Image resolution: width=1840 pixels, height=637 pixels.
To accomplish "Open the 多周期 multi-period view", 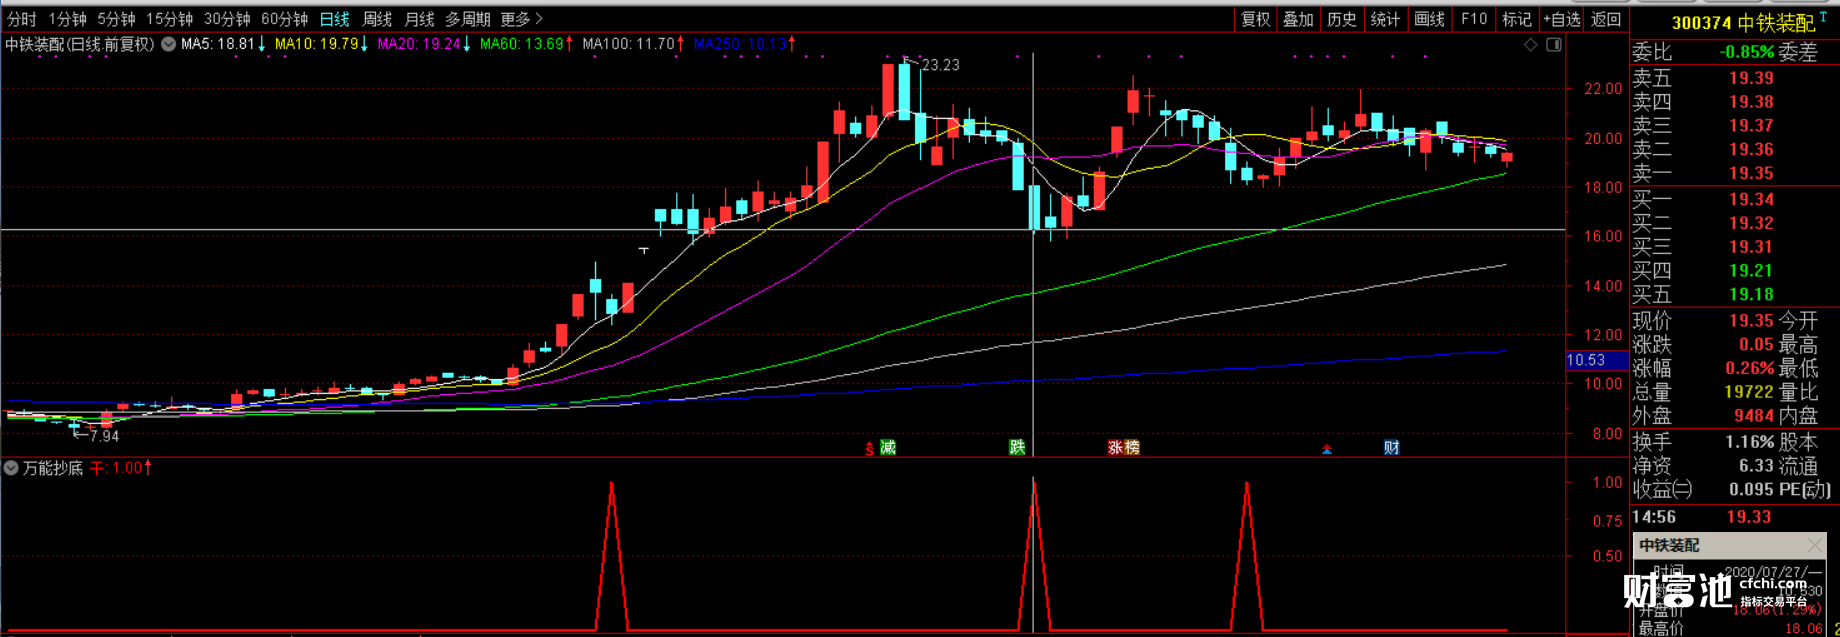I will pos(468,19).
